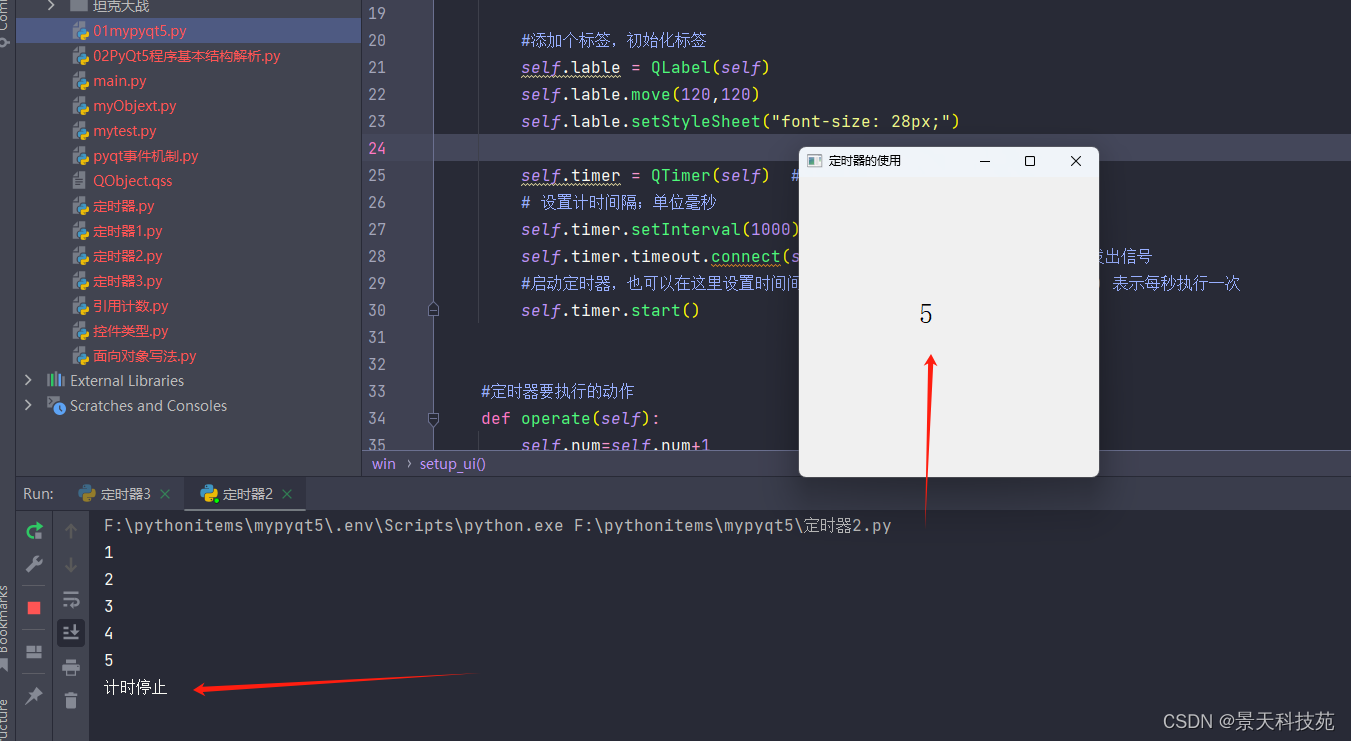Click line number 30 in the gutter

(x=377, y=310)
